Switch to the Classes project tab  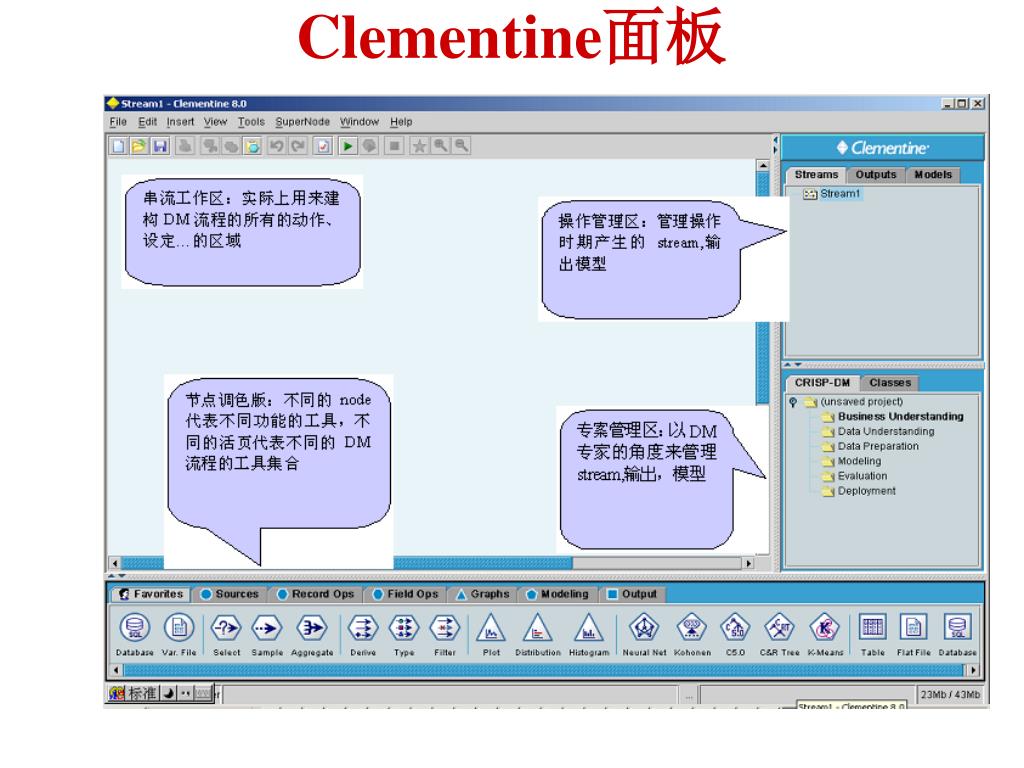point(889,383)
